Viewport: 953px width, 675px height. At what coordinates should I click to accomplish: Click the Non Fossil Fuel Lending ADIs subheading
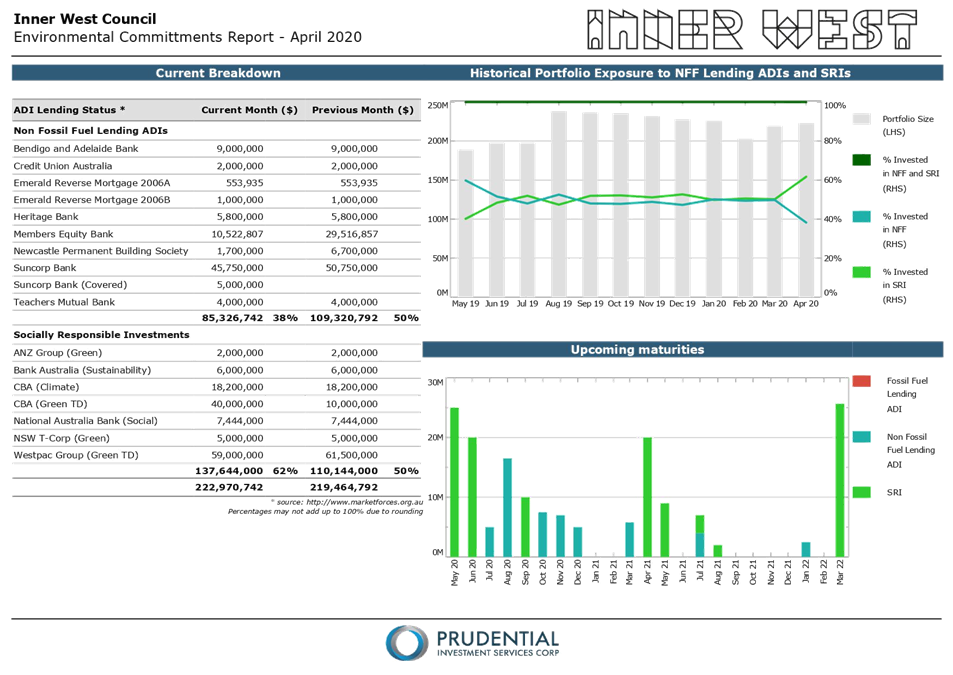(91, 131)
